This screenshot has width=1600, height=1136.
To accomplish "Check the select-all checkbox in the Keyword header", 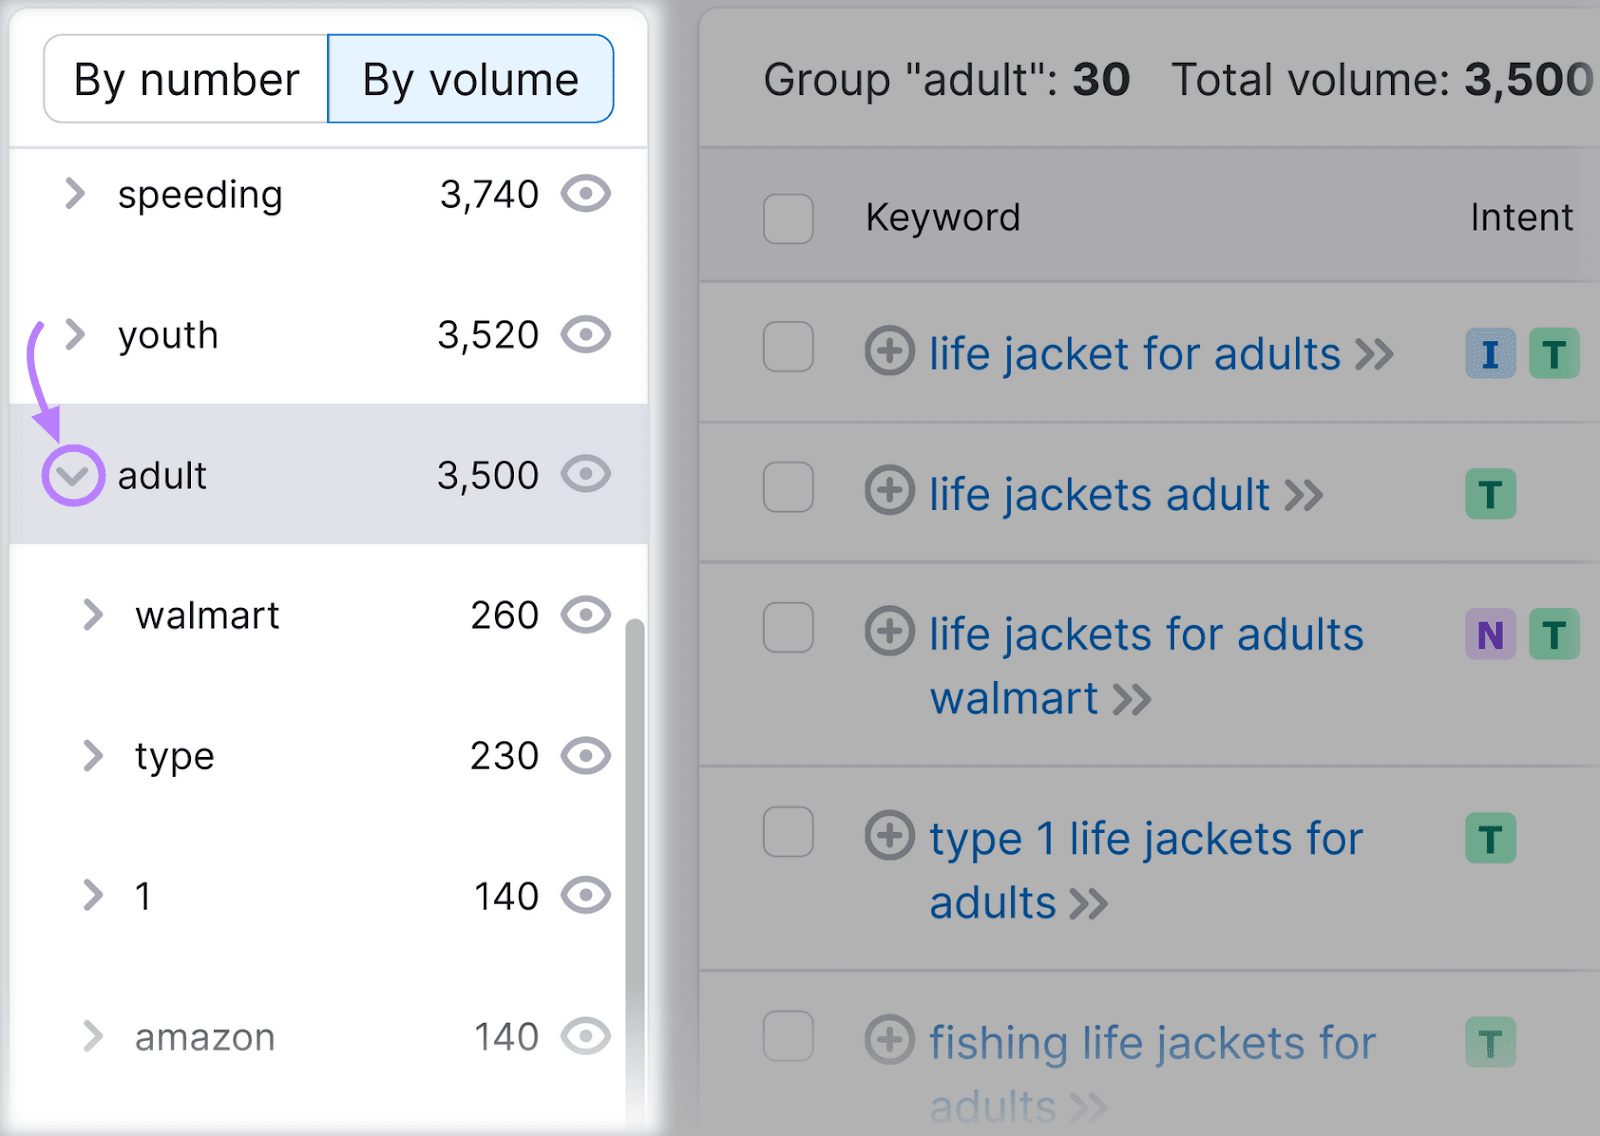I will (x=787, y=220).
